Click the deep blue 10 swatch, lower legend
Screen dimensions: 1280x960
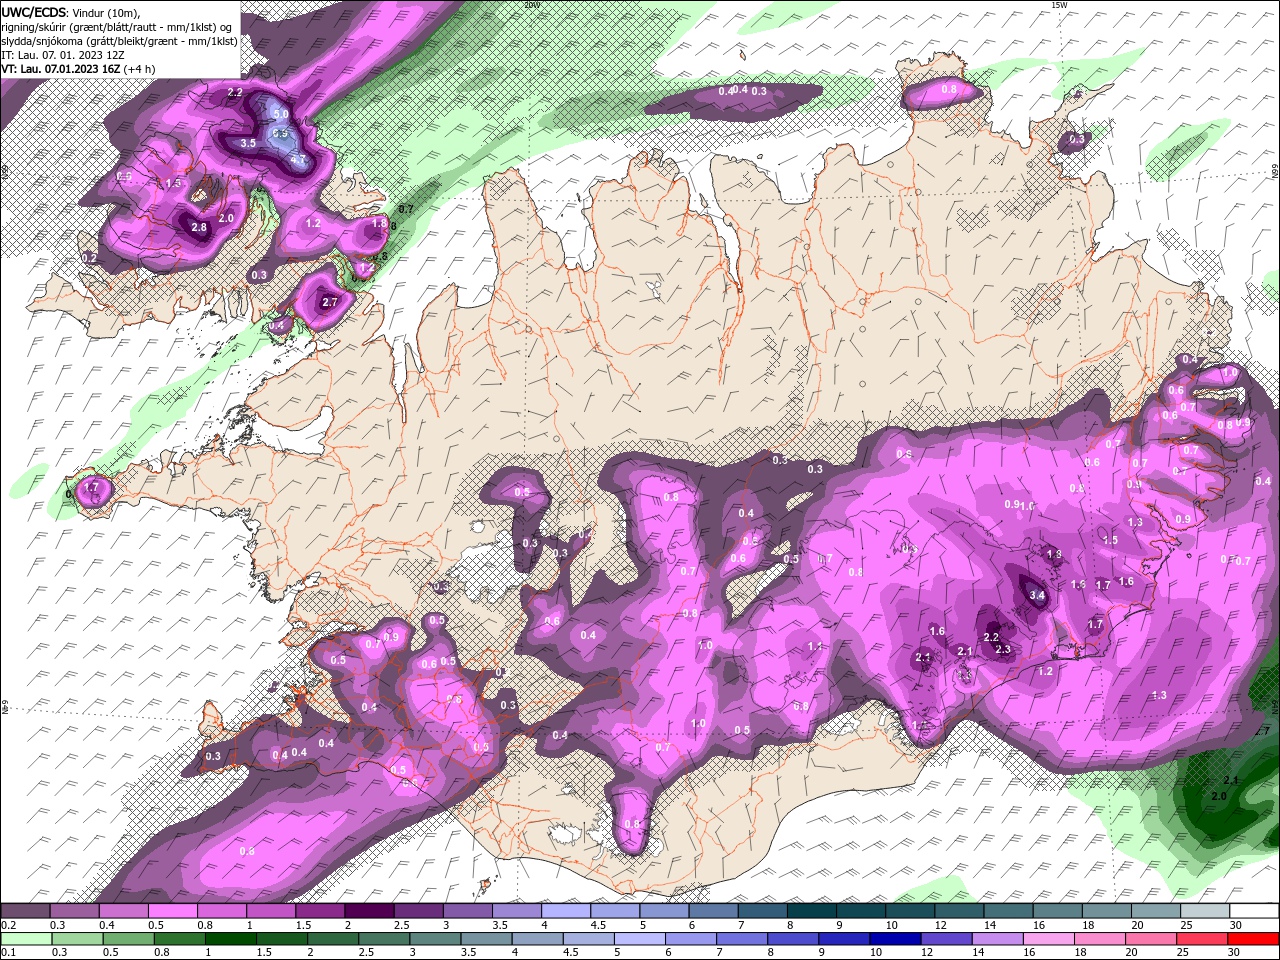tap(894, 939)
